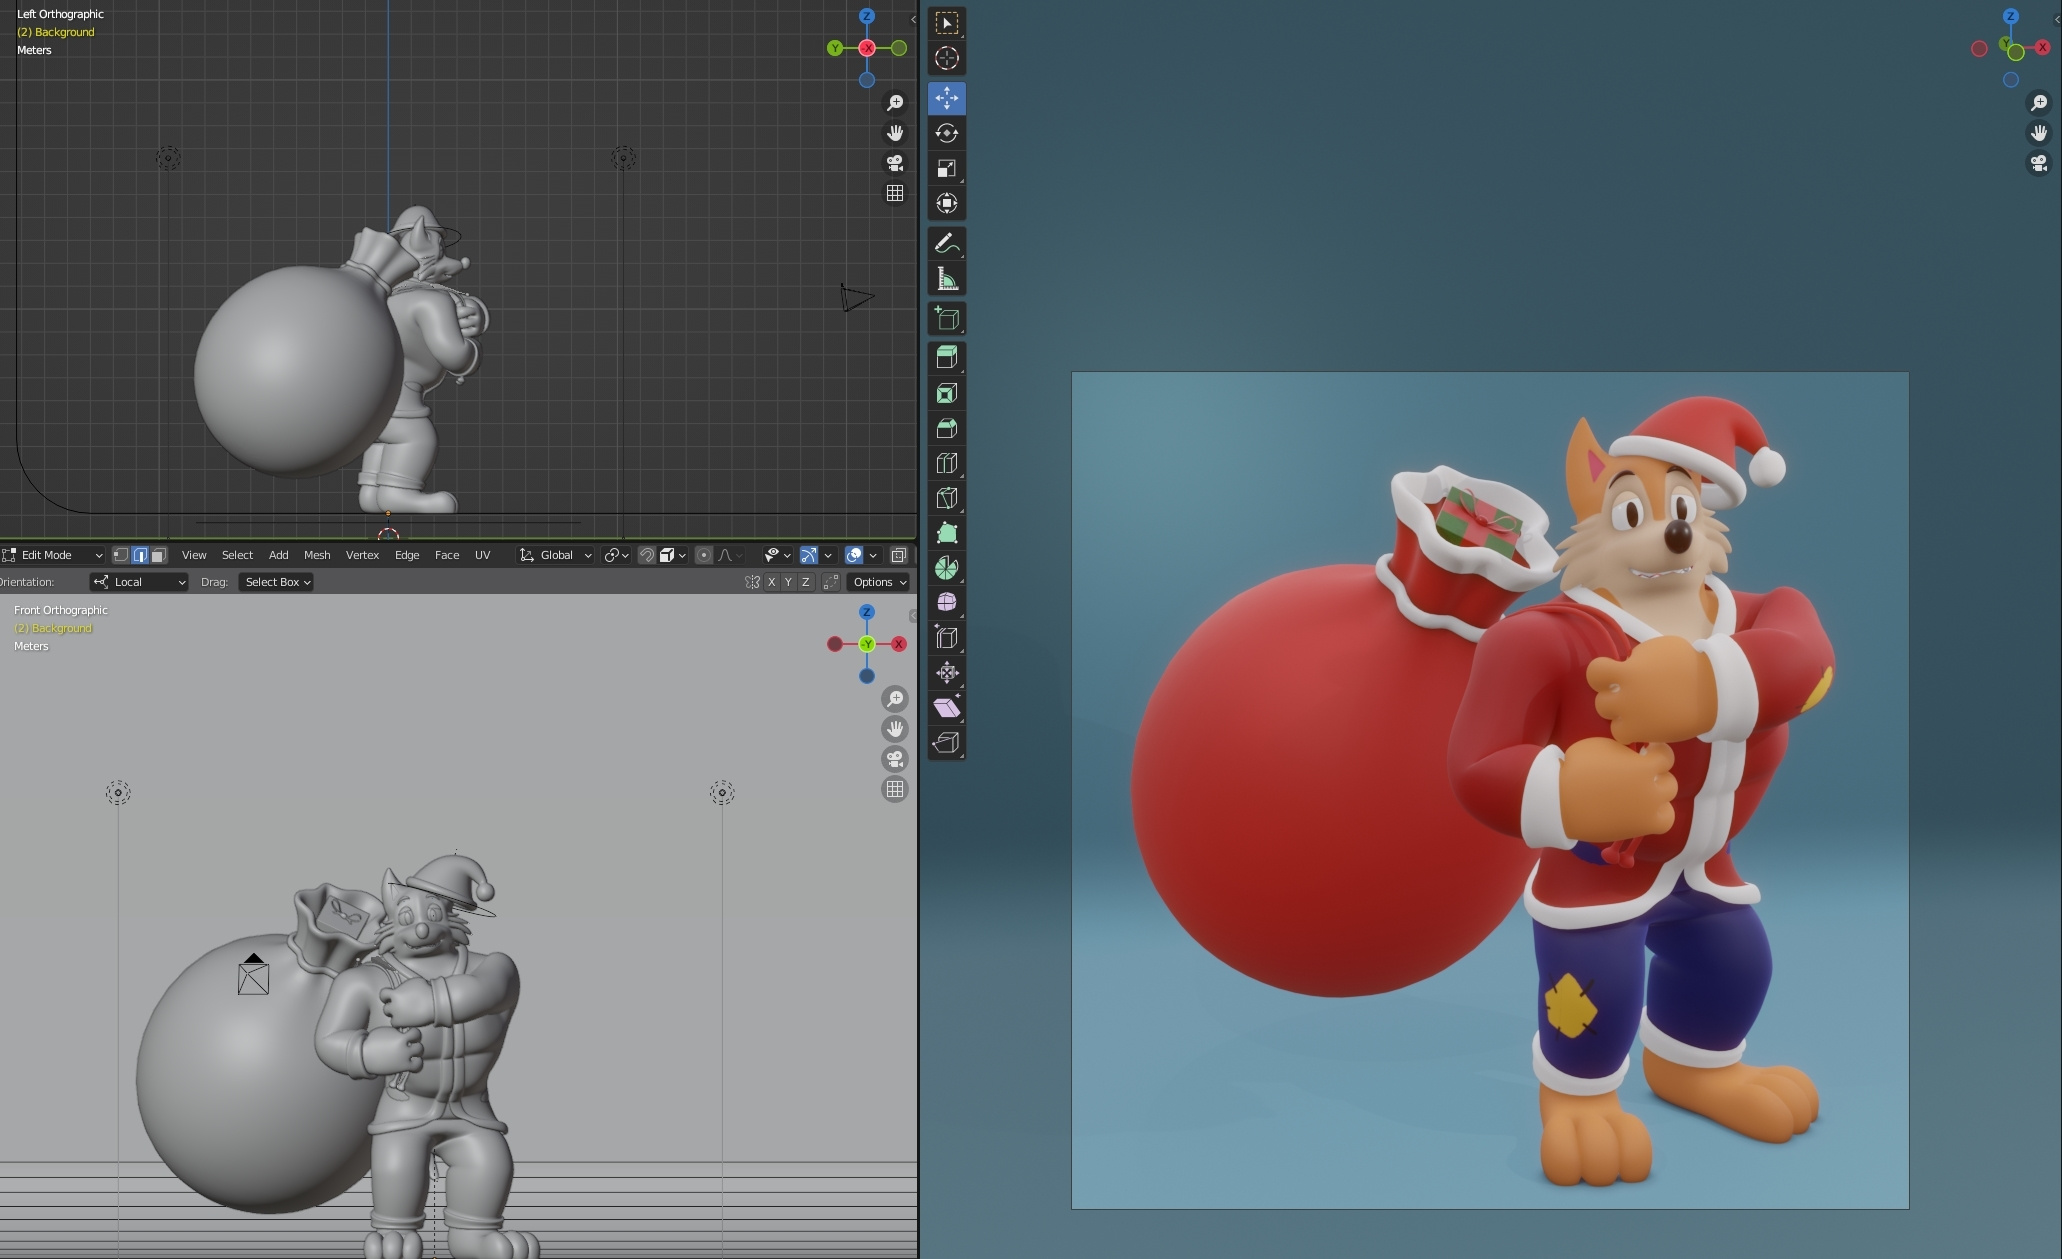
Task: Click zoom icon in Left Orthographic viewport
Action: coord(895,103)
